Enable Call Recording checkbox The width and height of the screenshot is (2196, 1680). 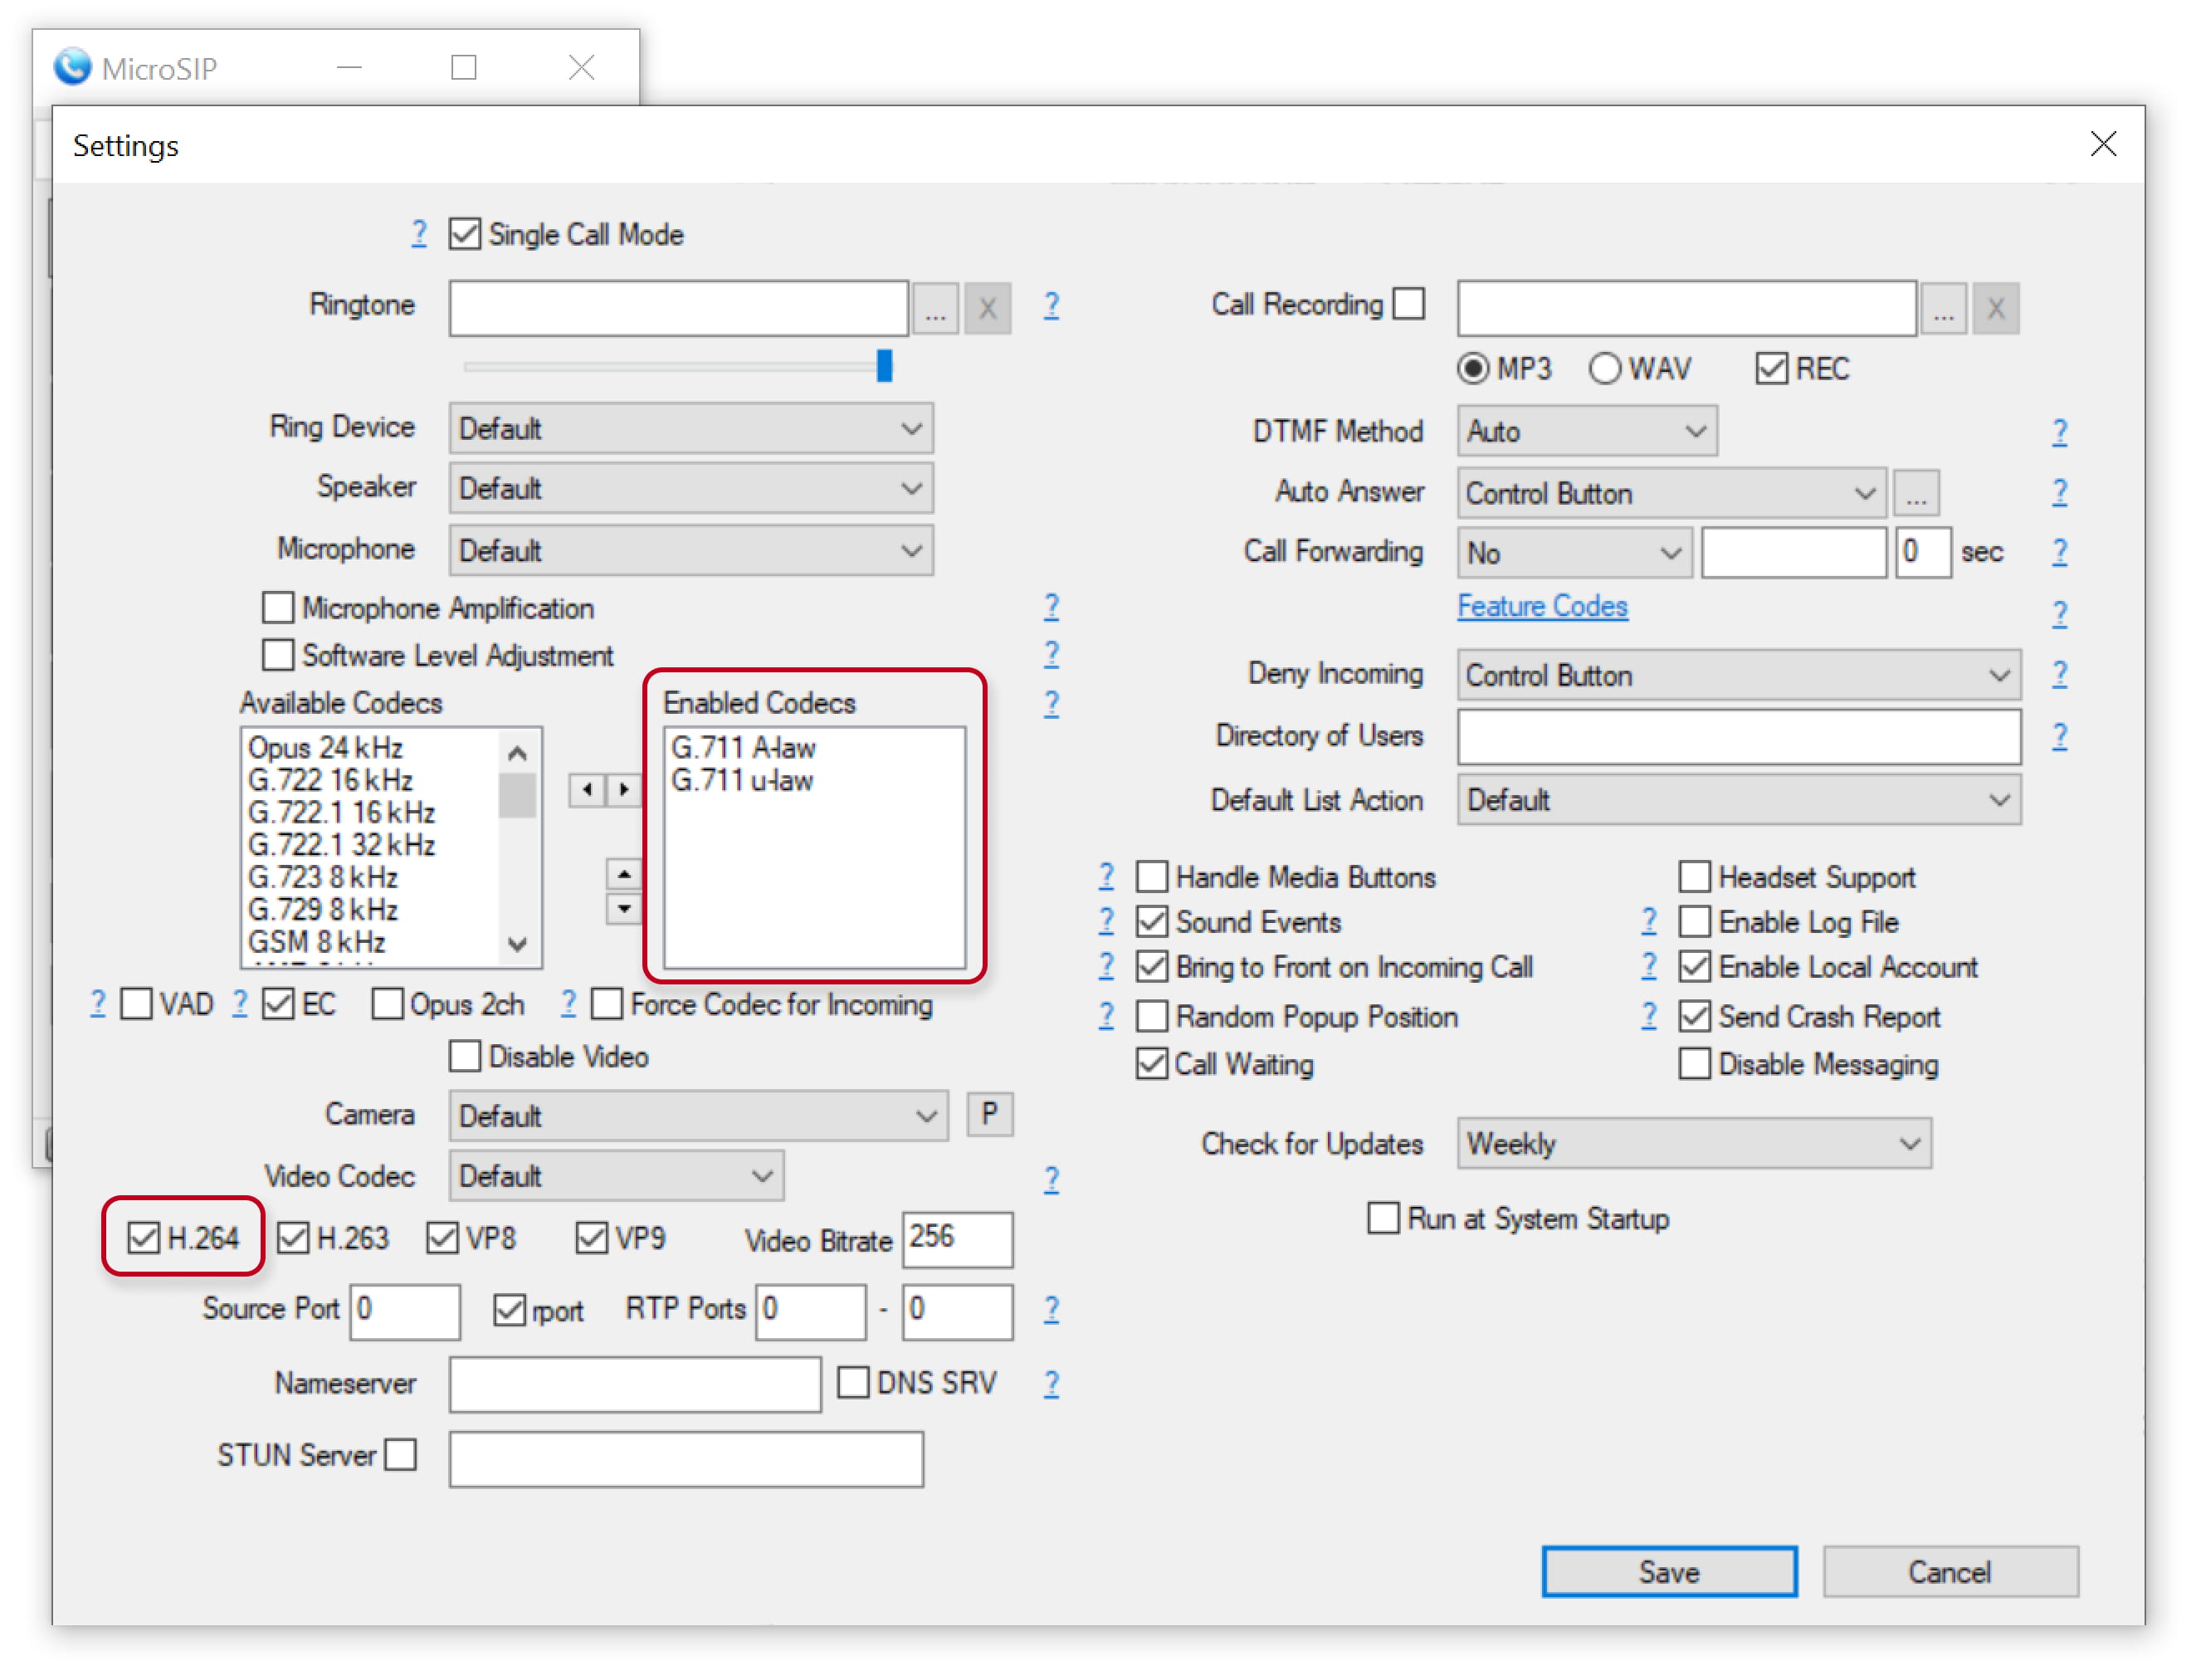tap(1408, 303)
